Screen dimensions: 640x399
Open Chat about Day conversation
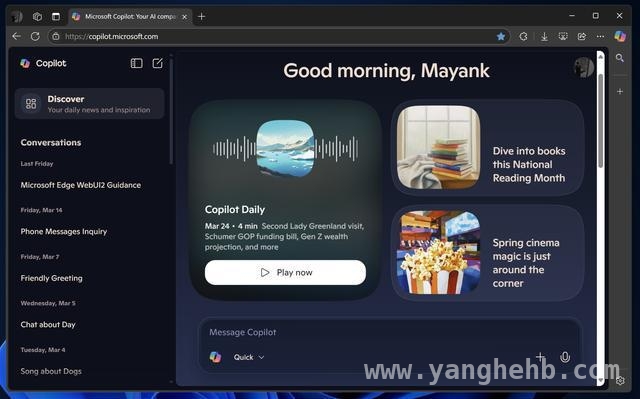pyautogui.click(x=48, y=325)
